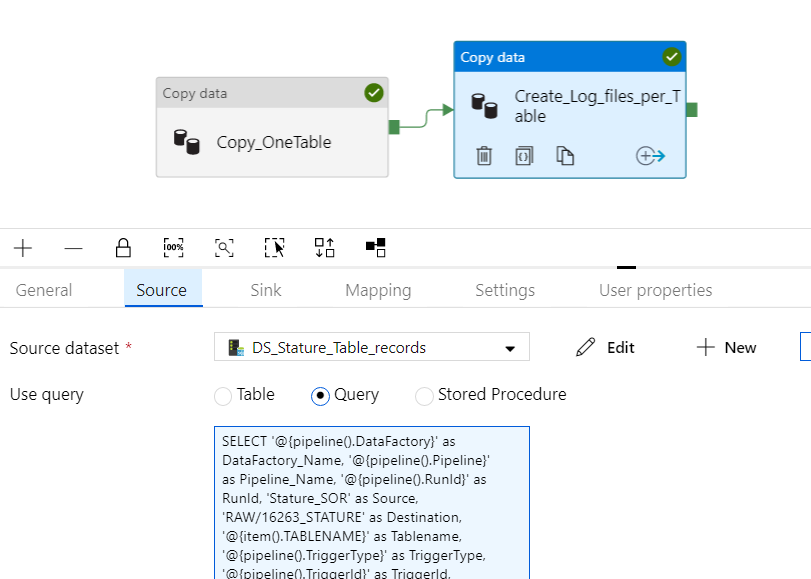Add an output connection from Create_Log_files_per_Table
The image size is (811, 579).
651,156
